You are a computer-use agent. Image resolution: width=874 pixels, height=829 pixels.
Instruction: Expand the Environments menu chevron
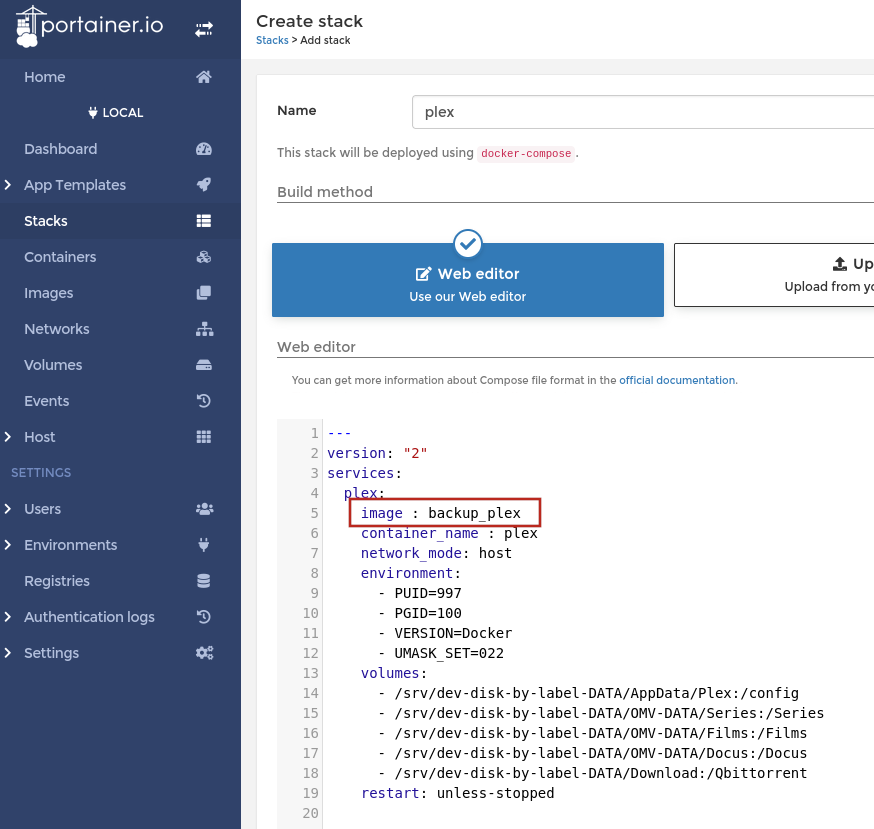[x=8, y=545]
